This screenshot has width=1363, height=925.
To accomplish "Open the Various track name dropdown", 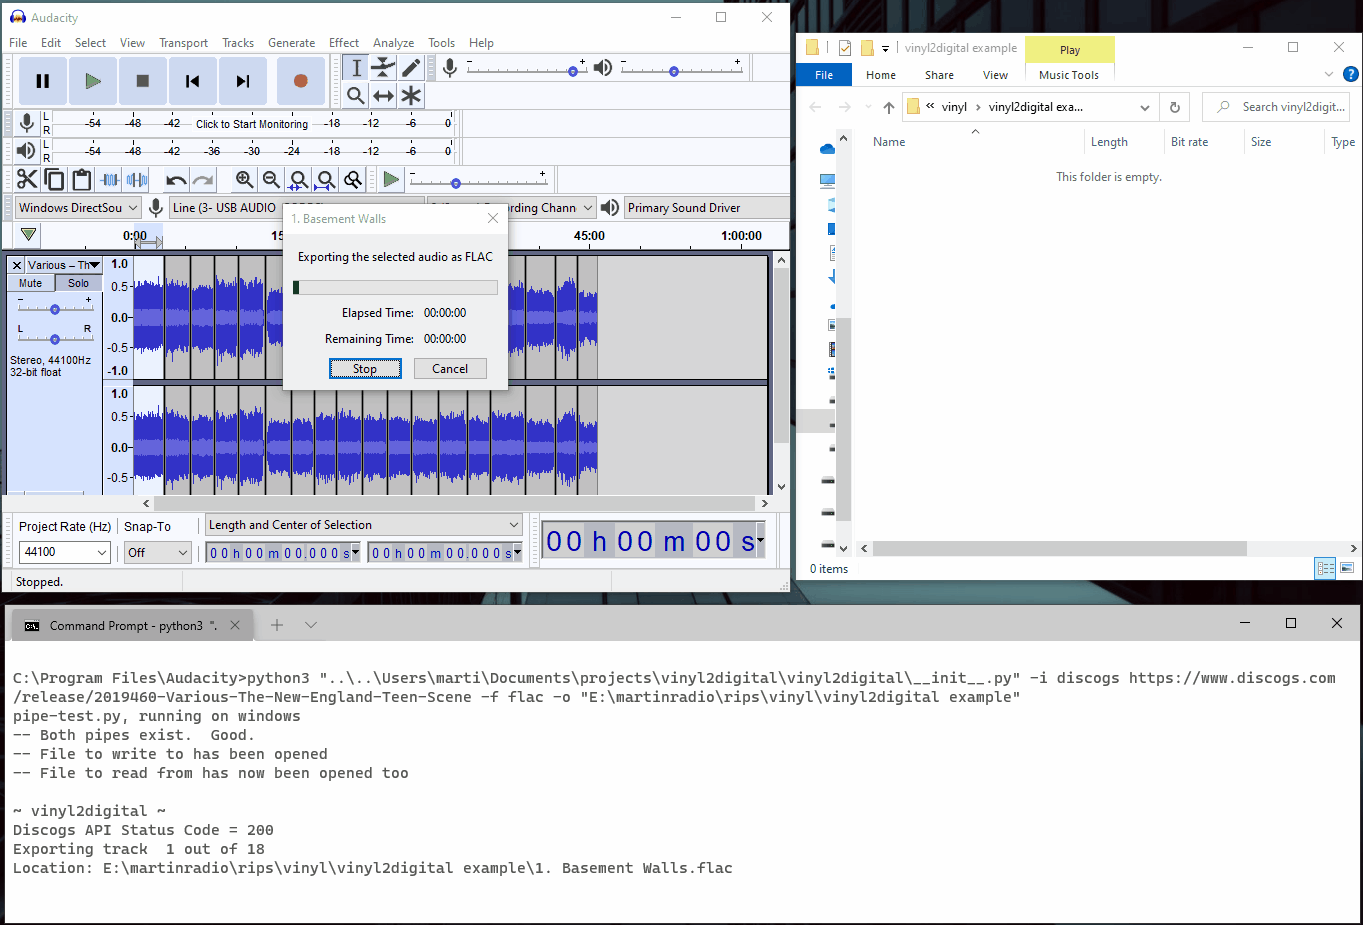I will click(64, 265).
